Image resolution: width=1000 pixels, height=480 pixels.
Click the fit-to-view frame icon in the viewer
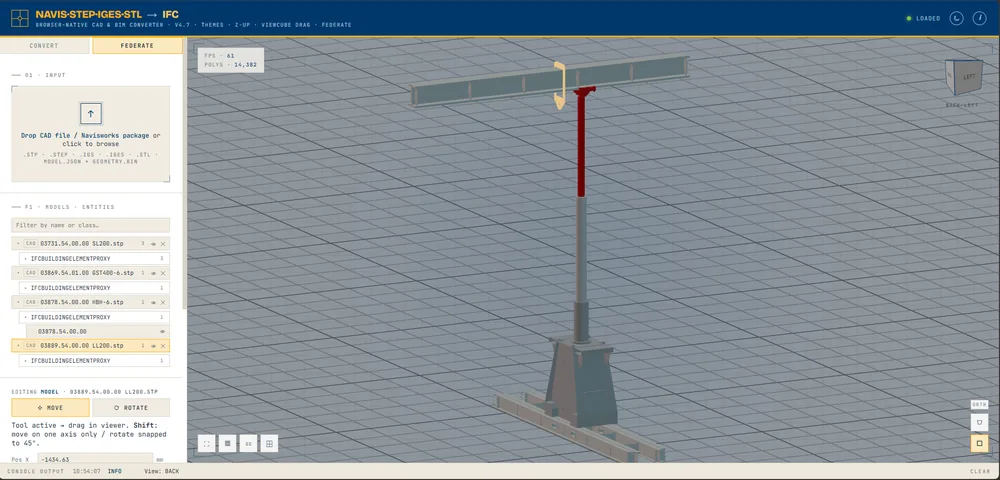[x=207, y=444]
